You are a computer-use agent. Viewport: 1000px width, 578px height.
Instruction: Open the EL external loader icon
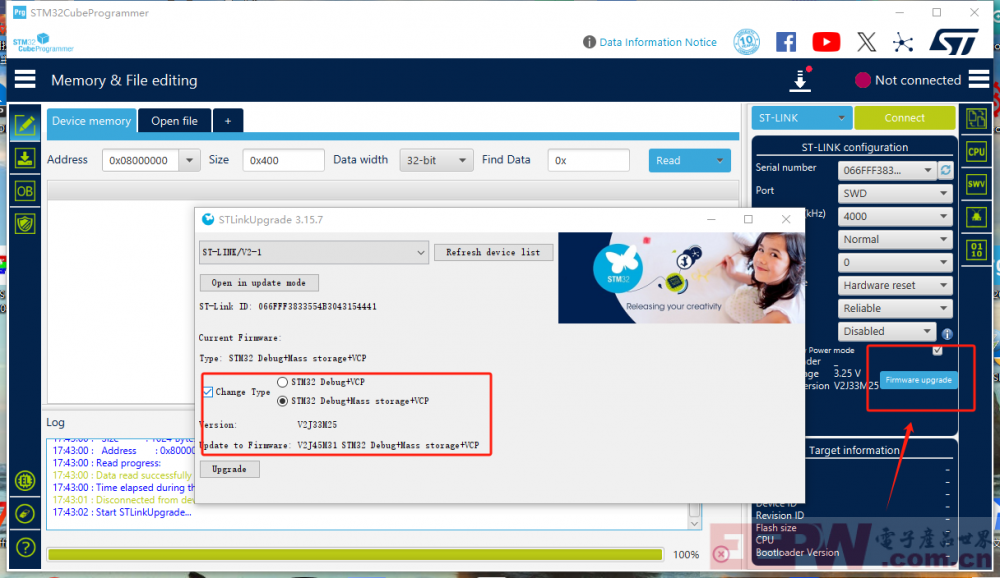pos(25,480)
